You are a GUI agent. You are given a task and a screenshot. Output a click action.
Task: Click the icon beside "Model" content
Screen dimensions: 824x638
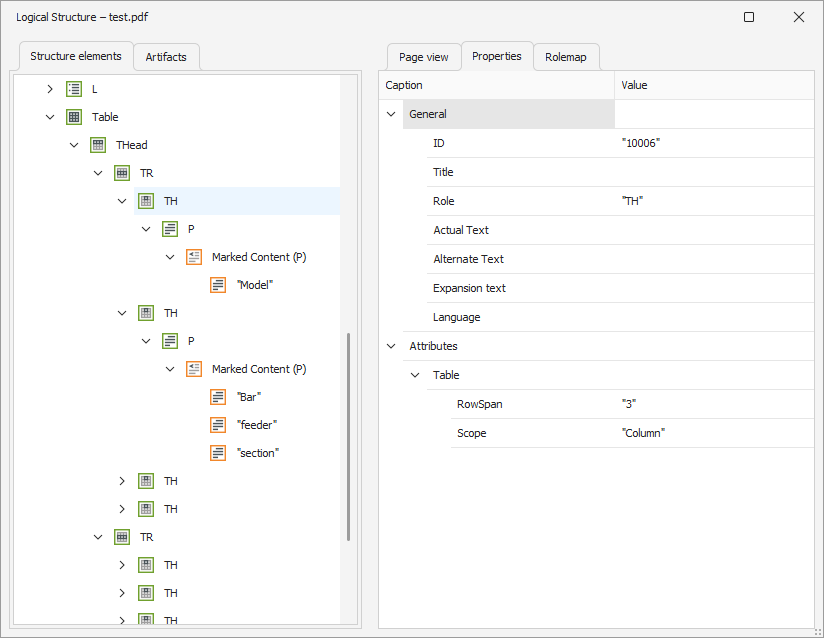pyautogui.click(x=218, y=285)
